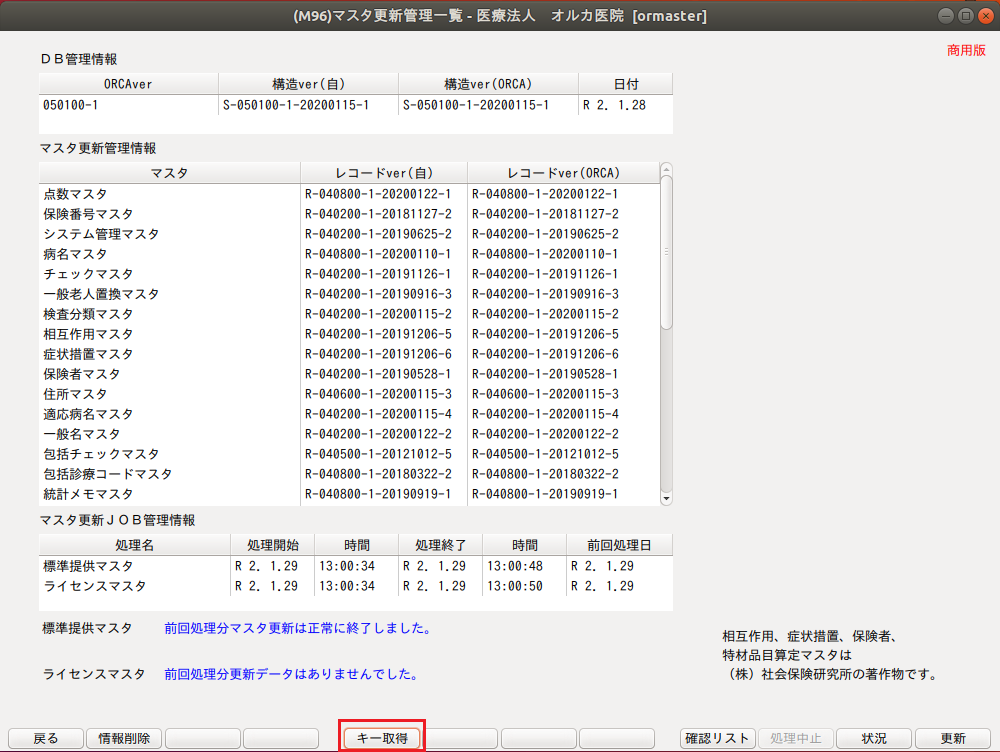Viewport: 1000px width, 752px height.
Task: Click the 状況 button
Action: pyautogui.click(x=873, y=738)
